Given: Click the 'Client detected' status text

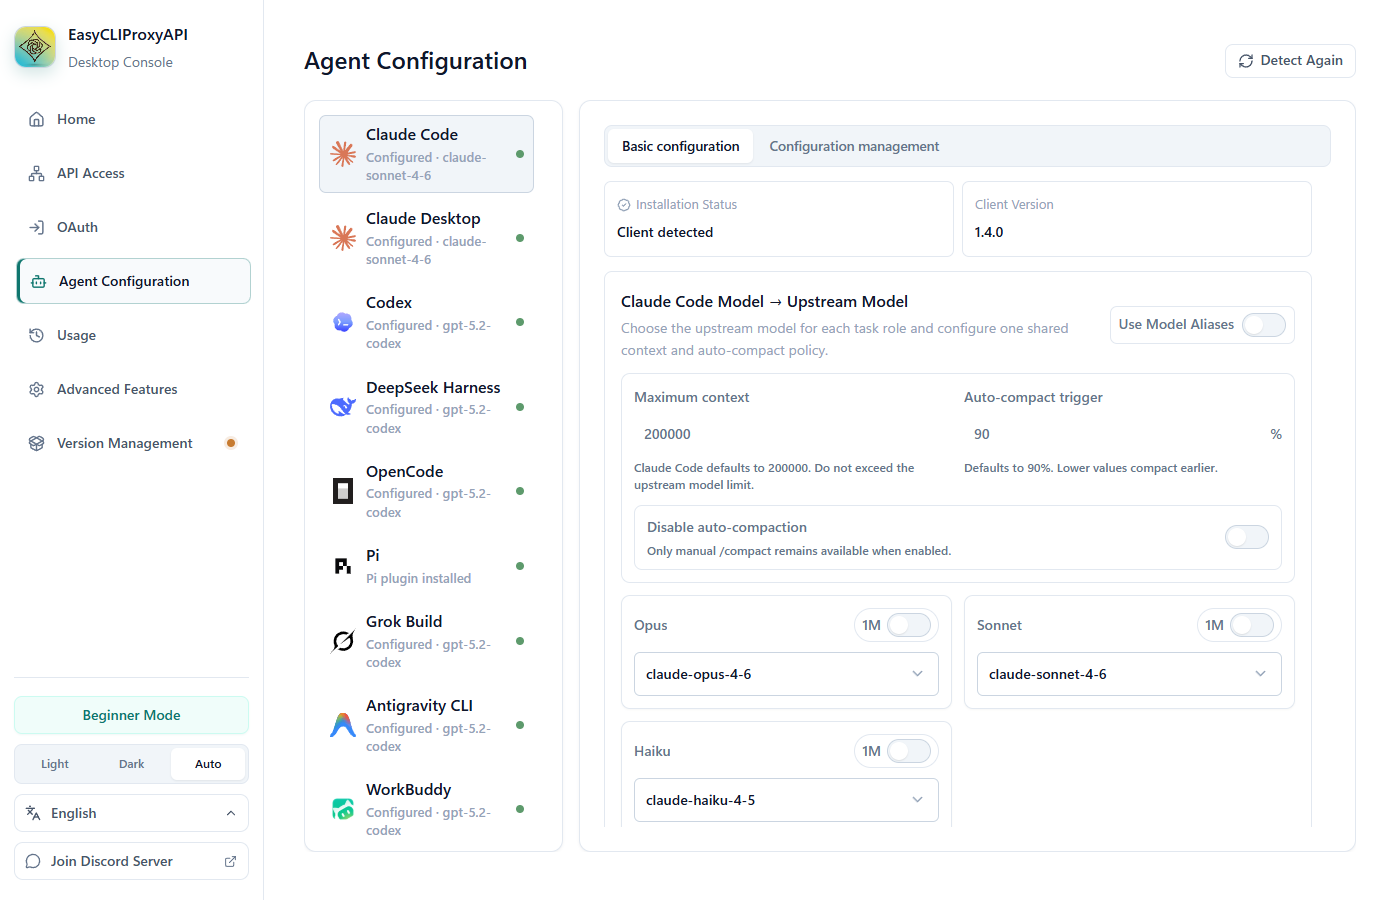Looking at the screenshot, I should tap(665, 232).
